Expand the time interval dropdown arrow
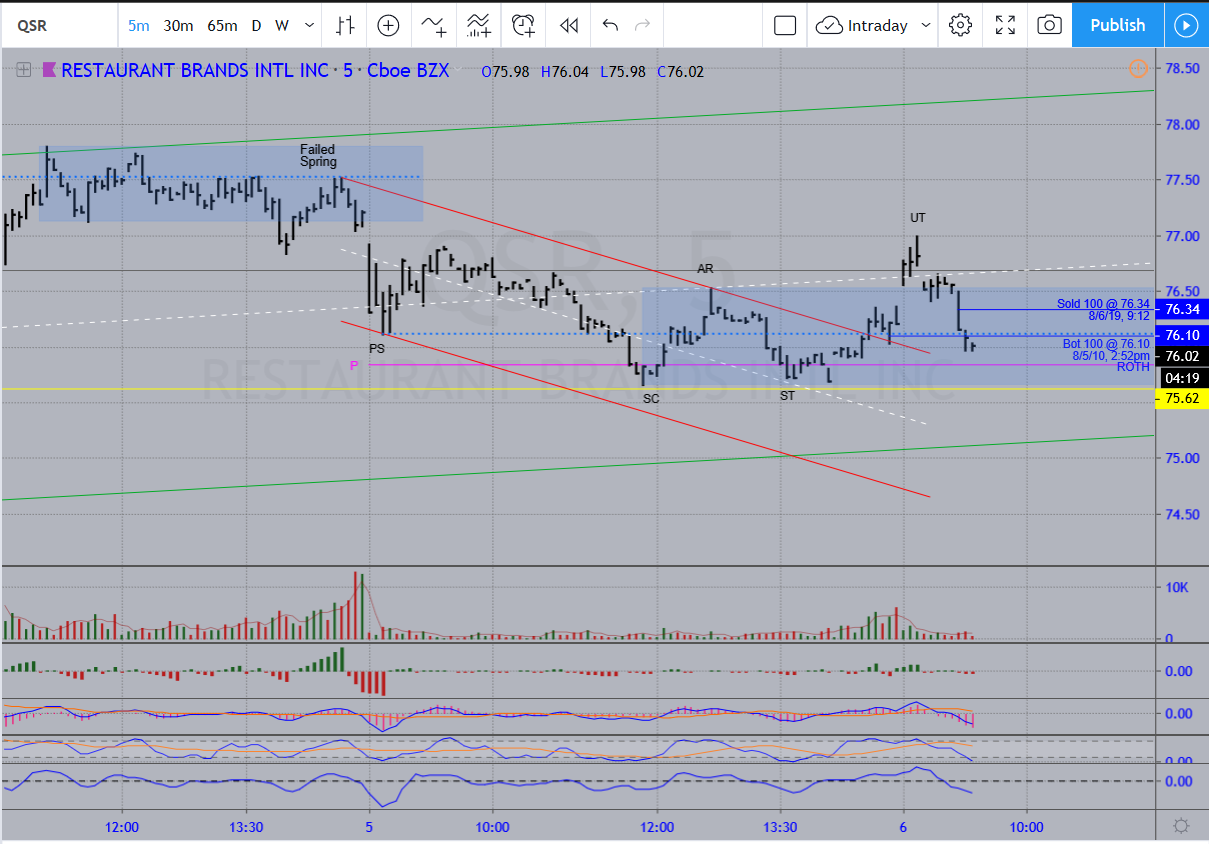 pyautogui.click(x=310, y=25)
